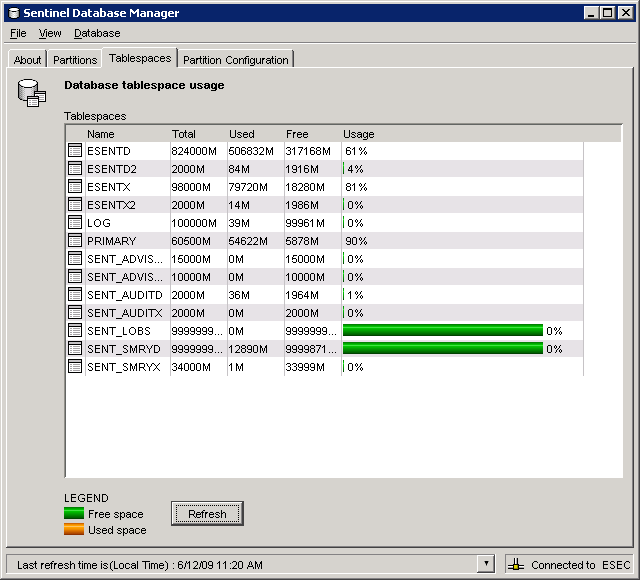Click the SENT_SMRYD tablespace row icon
The image size is (640, 580).
point(75,348)
